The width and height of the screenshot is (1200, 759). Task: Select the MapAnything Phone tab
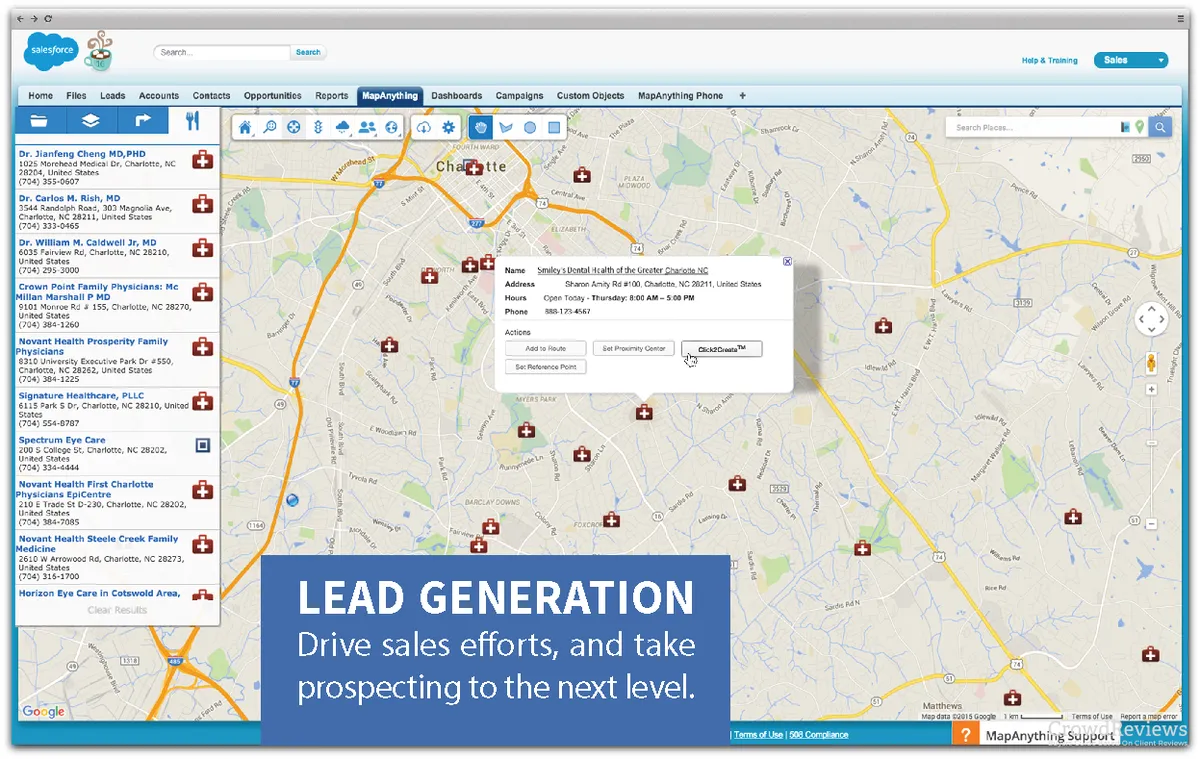680,96
